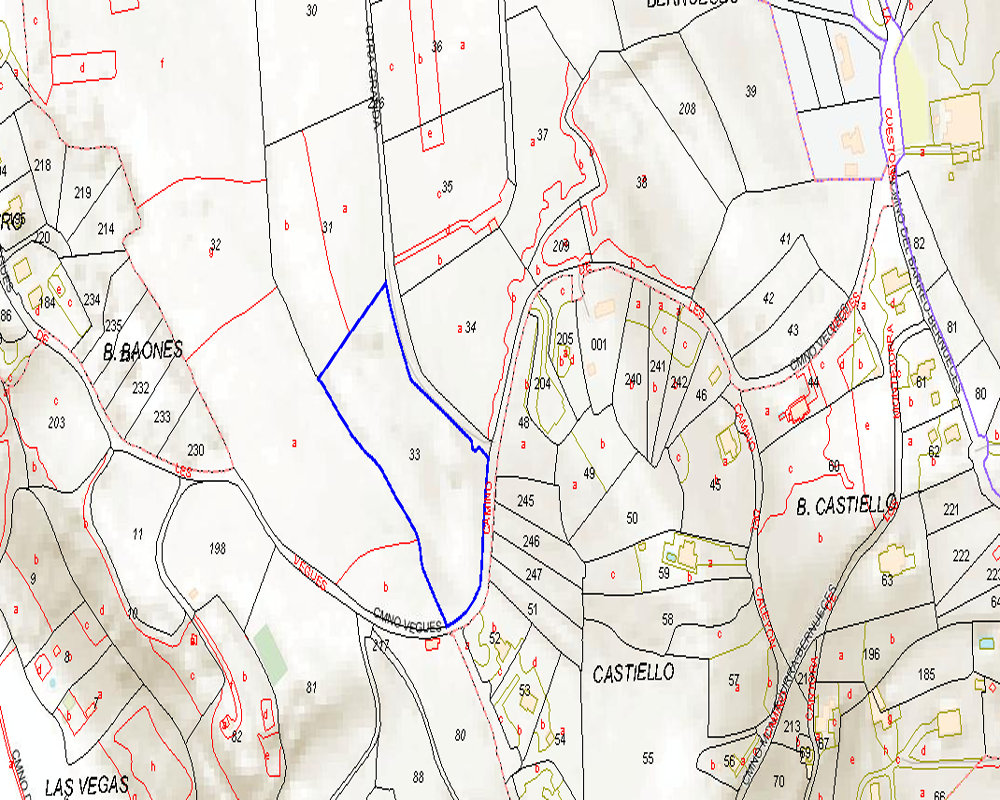Click parcel 33 inside the blue outline
1000x800 pixels.
(414, 454)
